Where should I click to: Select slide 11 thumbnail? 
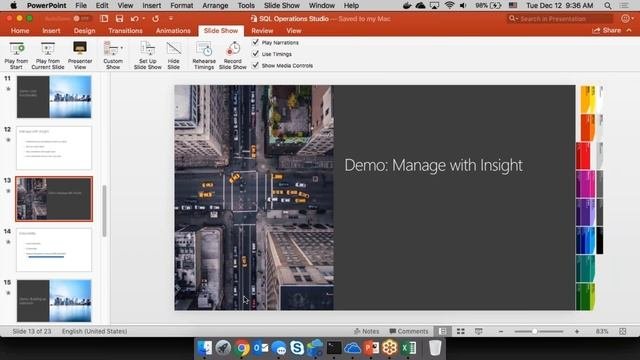(x=54, y=97)
